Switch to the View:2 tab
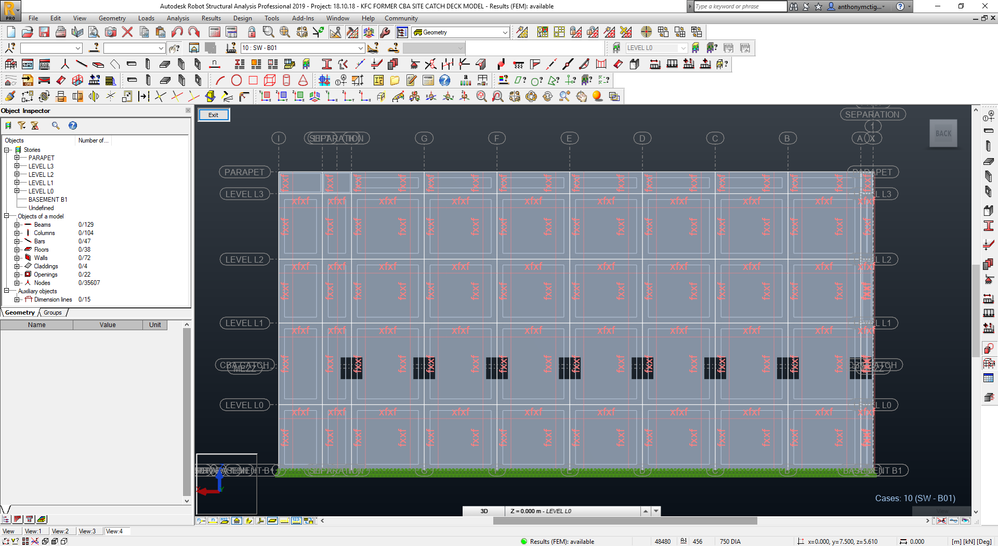 (x=60, y=531)
